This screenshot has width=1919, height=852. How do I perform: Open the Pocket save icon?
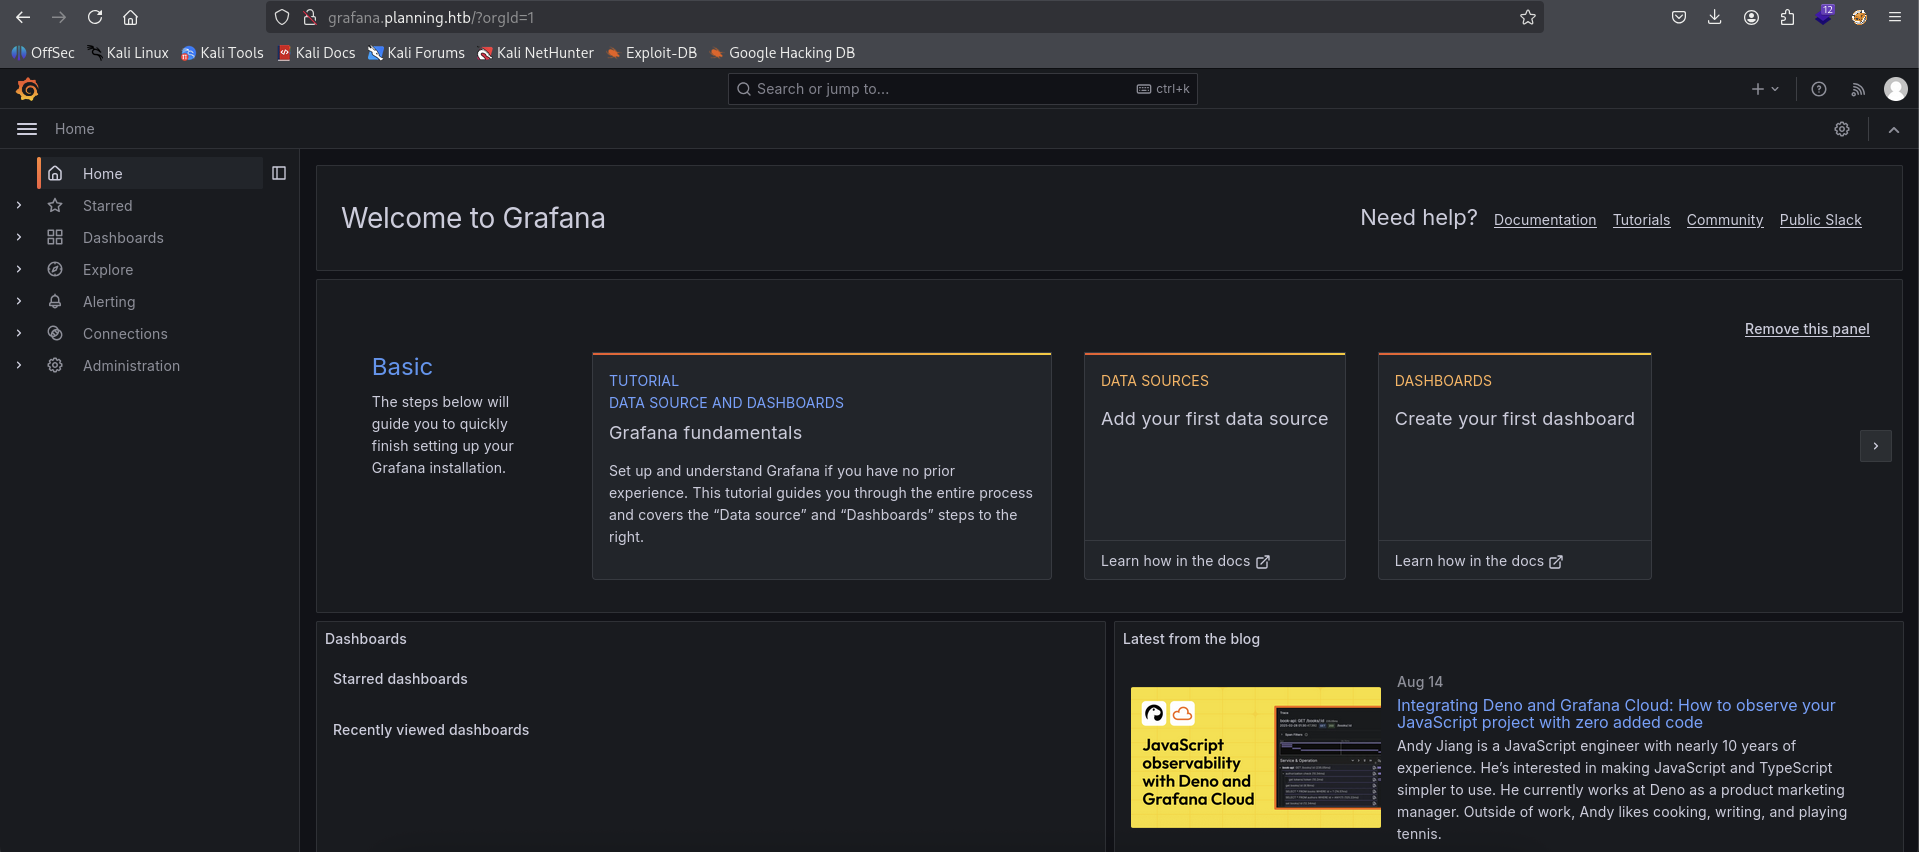pyautogui.click(x=1679, y=17)
